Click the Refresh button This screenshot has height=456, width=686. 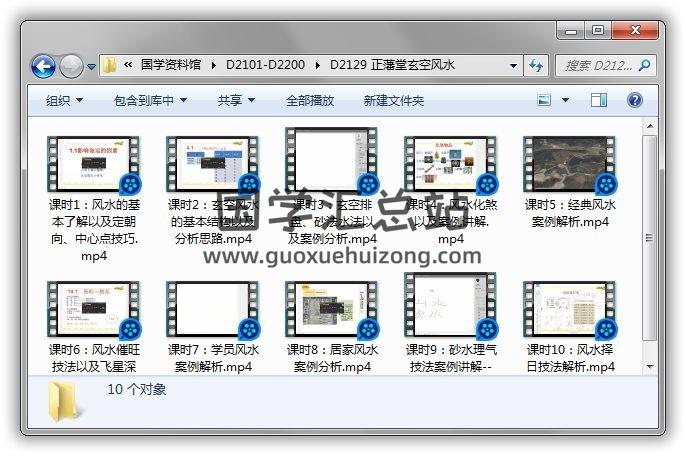click(x=536, y=66)
